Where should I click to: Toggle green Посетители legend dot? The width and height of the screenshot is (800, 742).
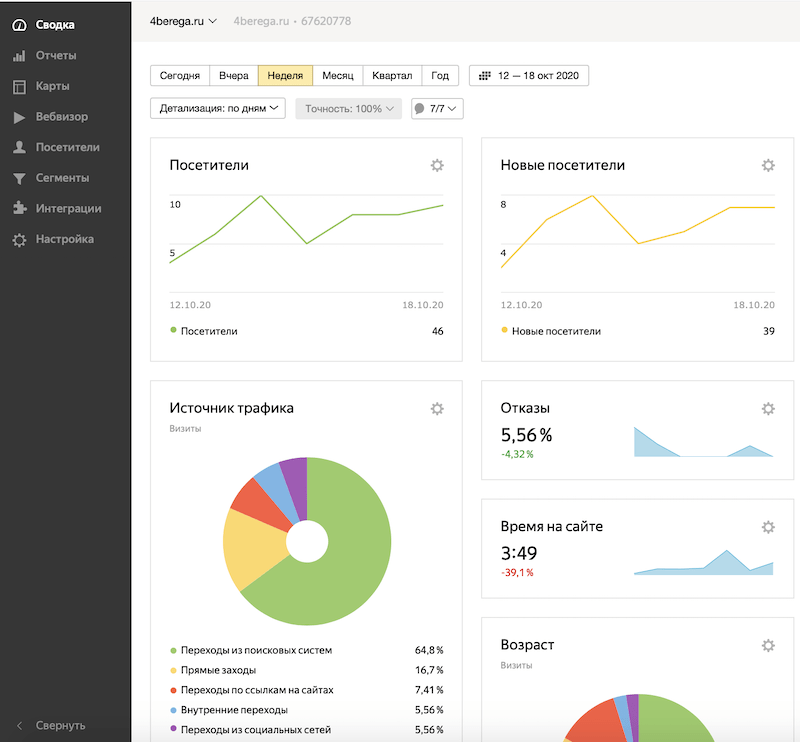tap(173, 330)
